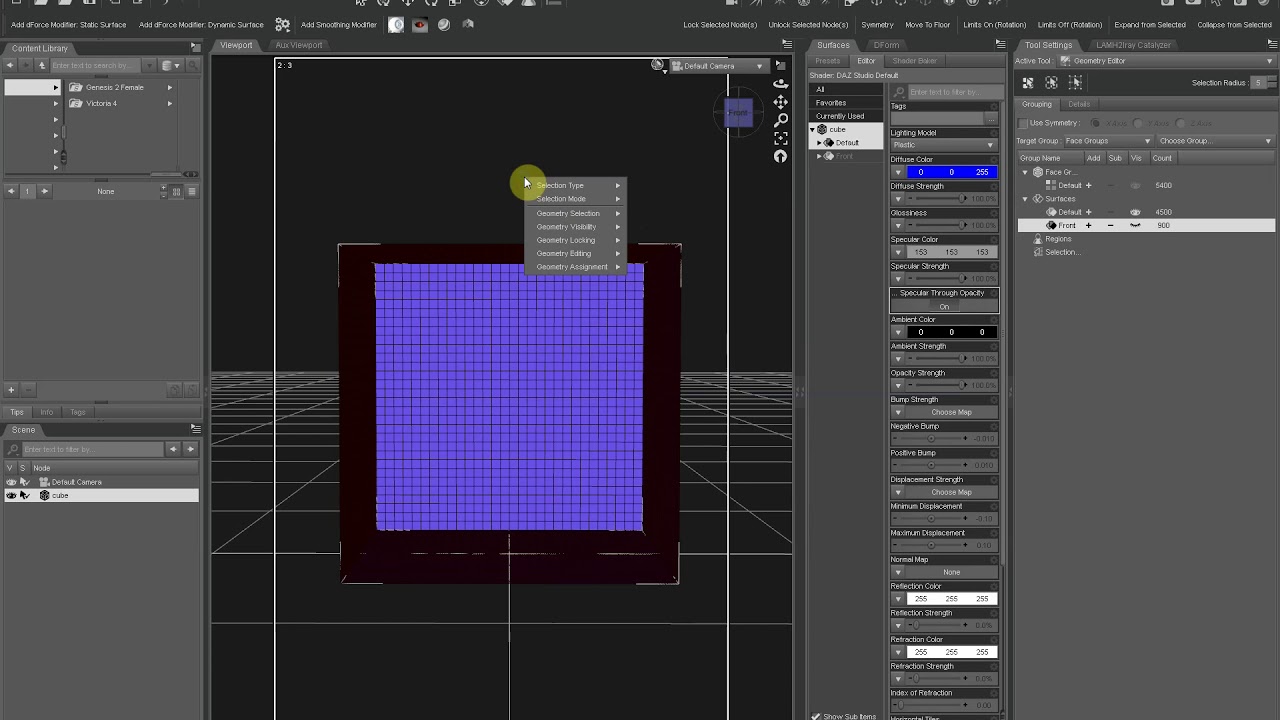Click Add Smoothing Modifier button
Screen dimensions: 1280x720
coord(338,25)
